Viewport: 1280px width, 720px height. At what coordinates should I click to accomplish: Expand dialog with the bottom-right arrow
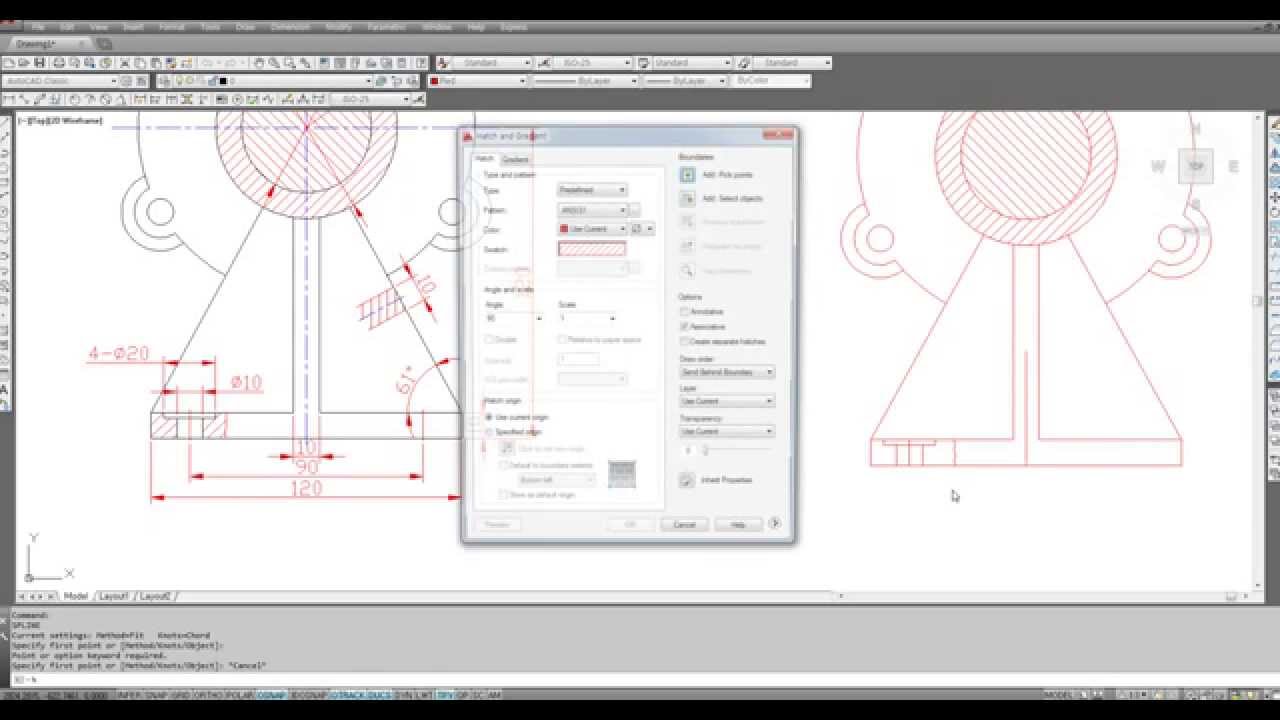(x=775, y=523)
